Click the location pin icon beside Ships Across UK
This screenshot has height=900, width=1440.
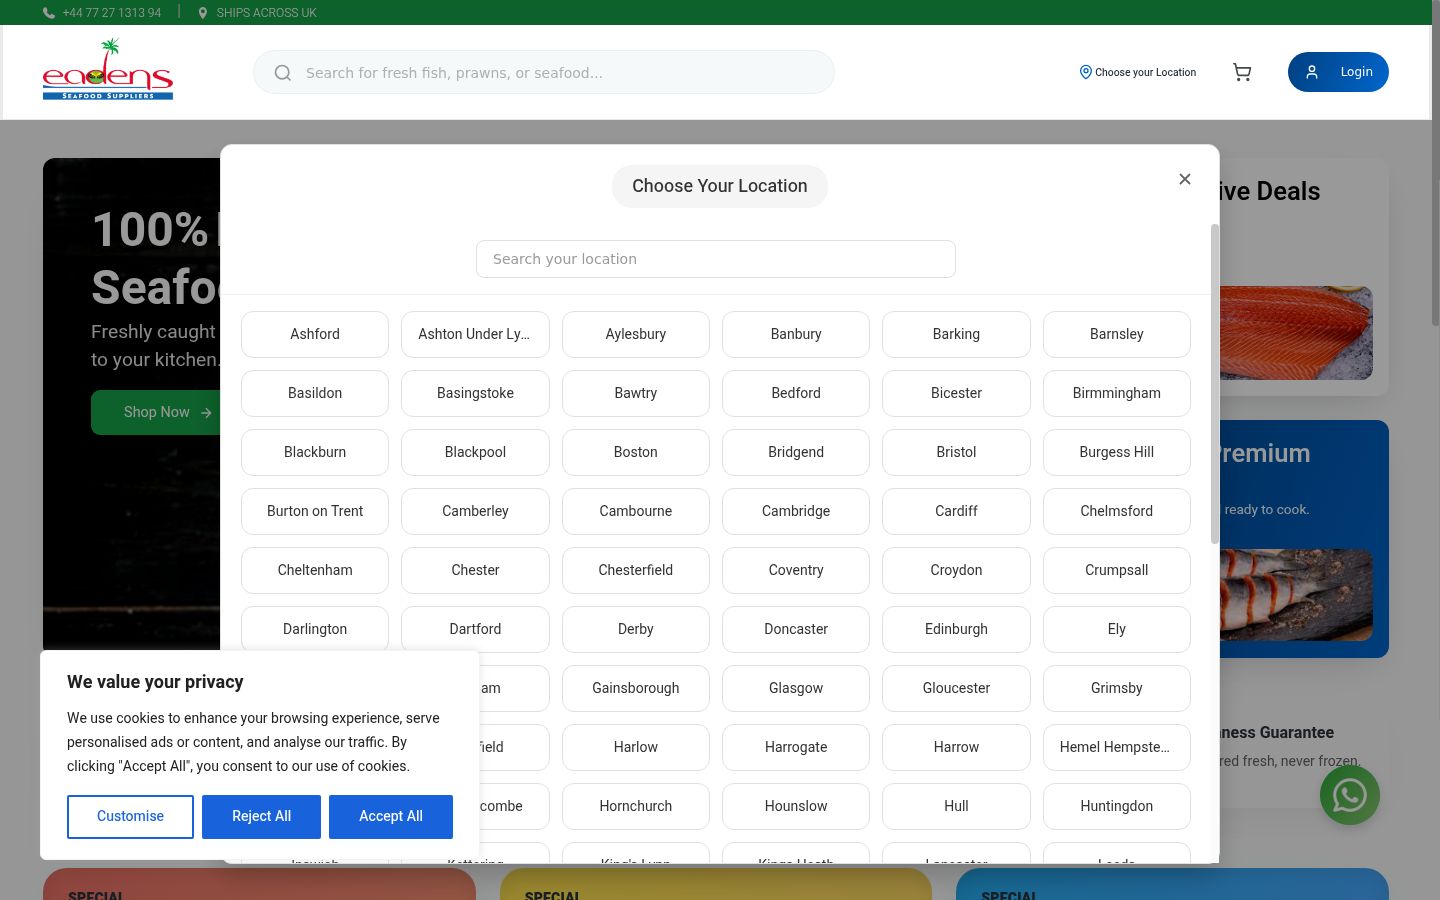coord(203,13)
